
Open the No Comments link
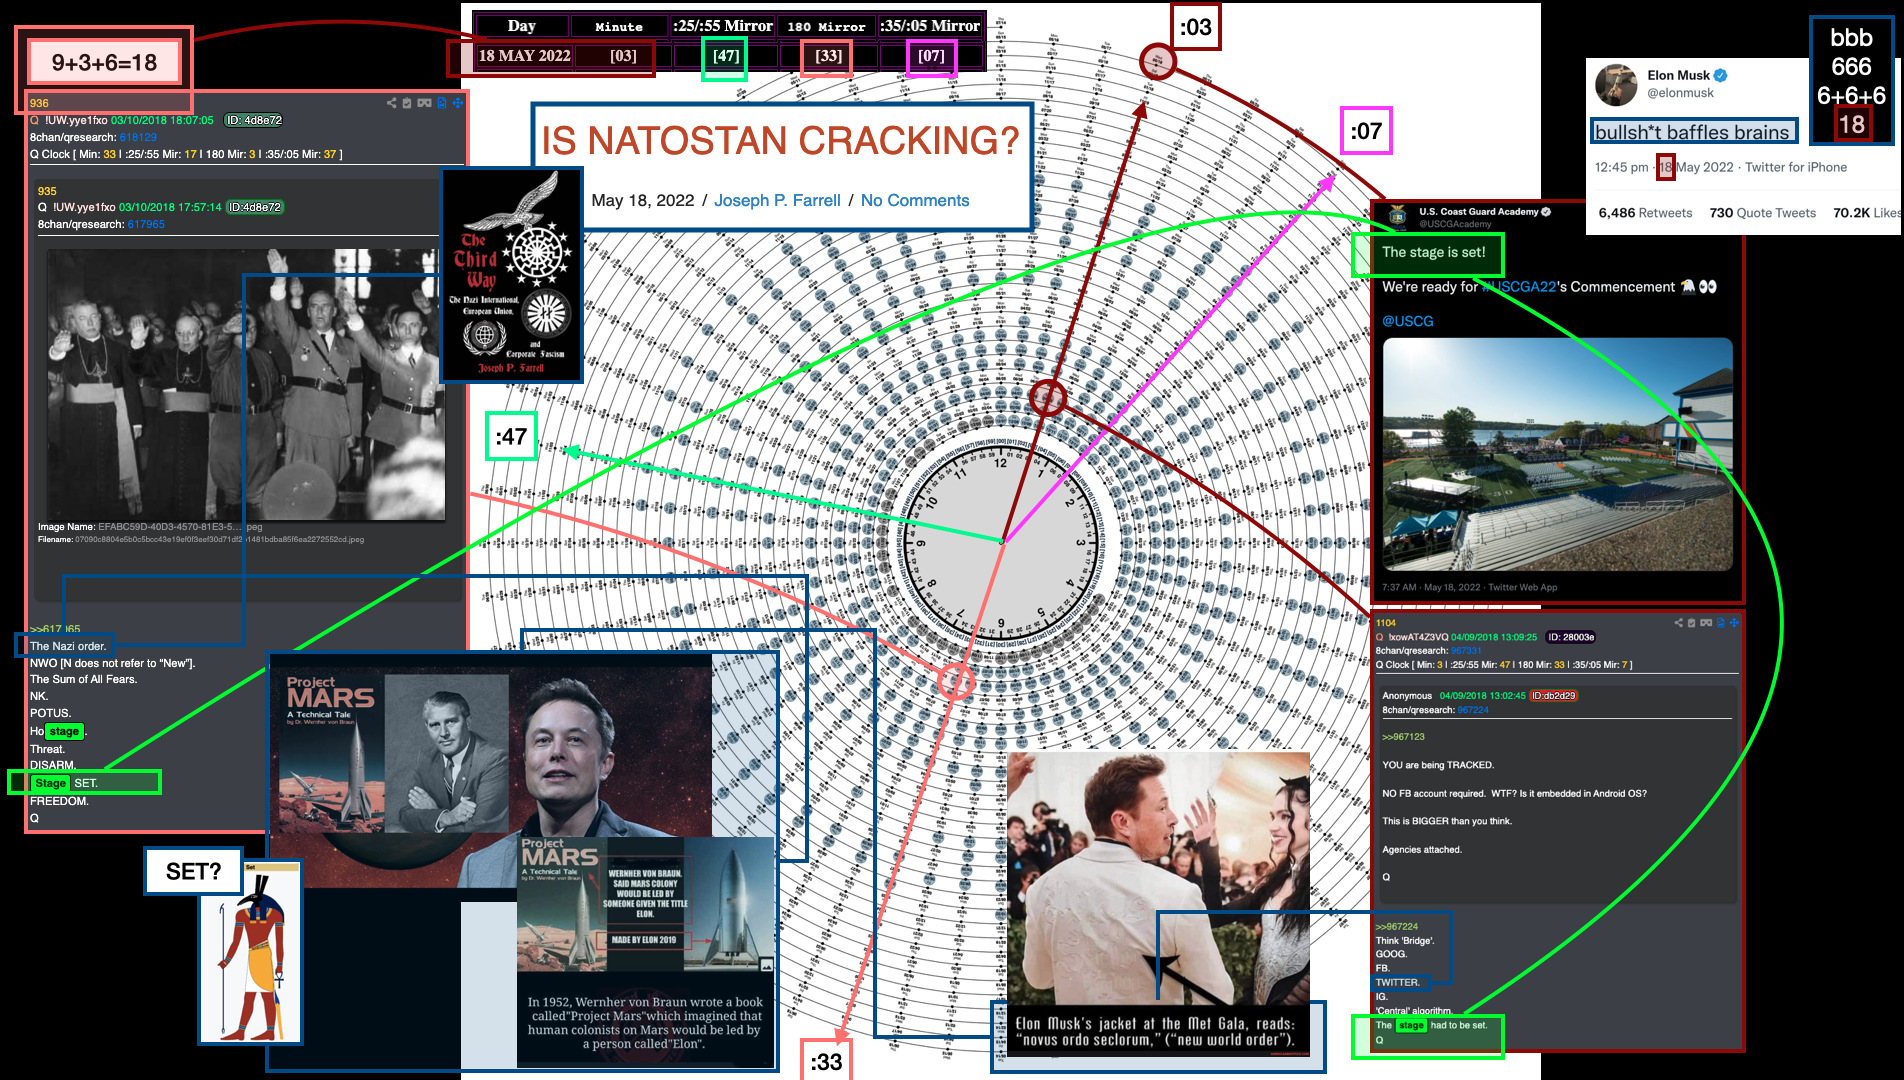[x=915, y=200]
